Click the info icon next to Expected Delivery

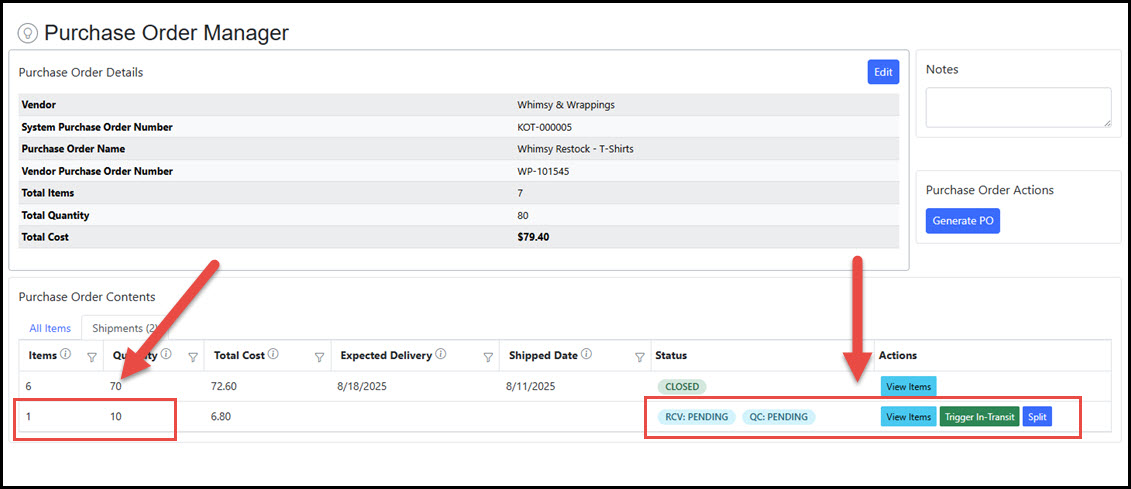(441, 354)
